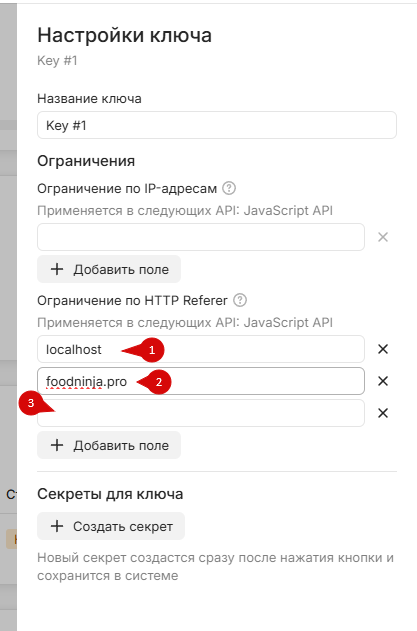Focus the empty IP-address input field
The image size is (417, 631).
[201, 237]
